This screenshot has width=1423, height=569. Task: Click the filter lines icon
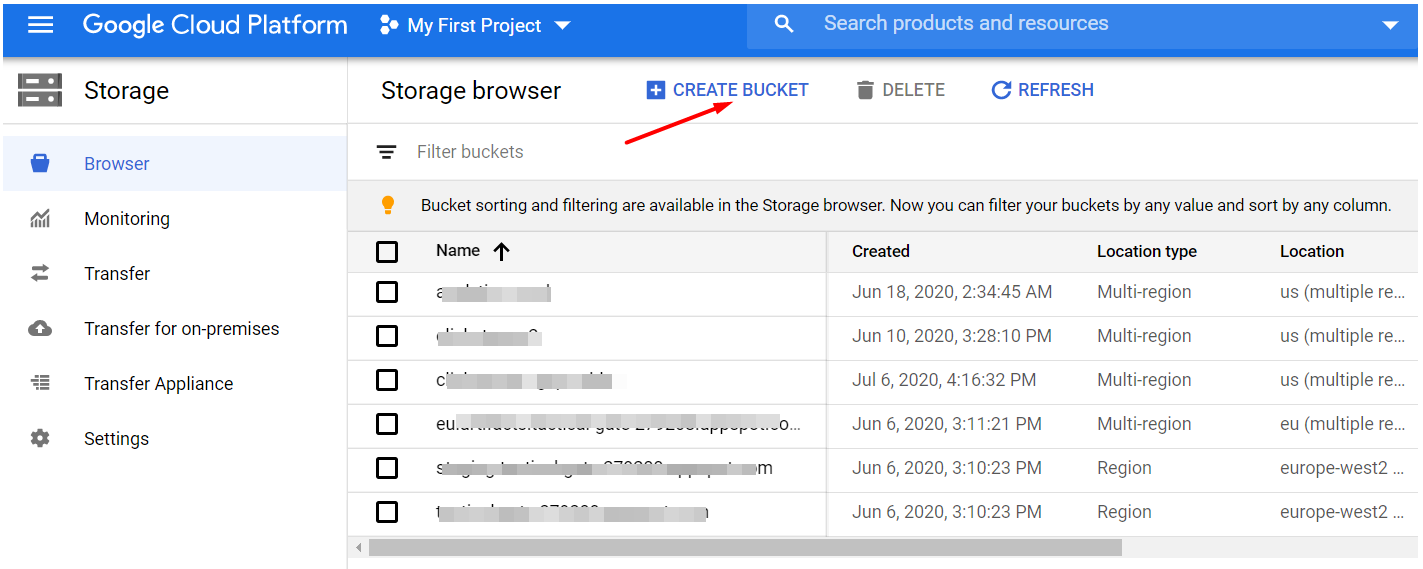coord(386,152)
